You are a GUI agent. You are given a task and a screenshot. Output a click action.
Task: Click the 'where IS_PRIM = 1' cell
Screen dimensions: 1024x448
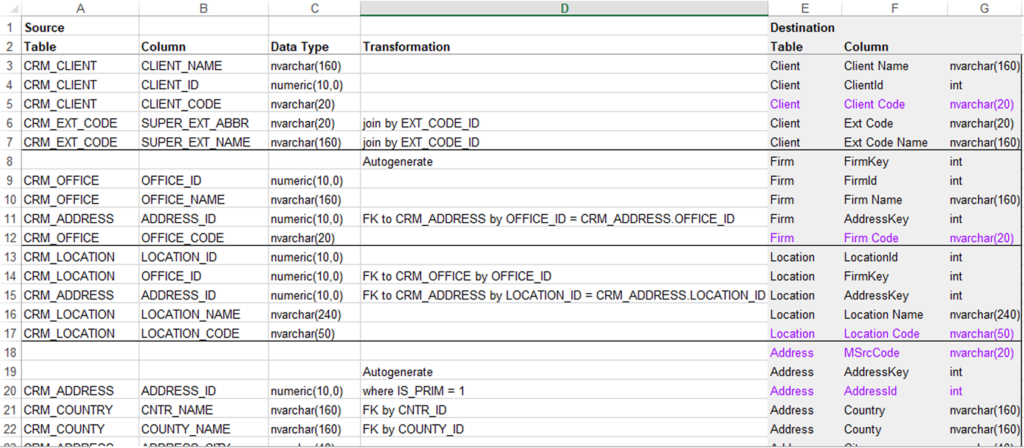(x=564, y=391)
